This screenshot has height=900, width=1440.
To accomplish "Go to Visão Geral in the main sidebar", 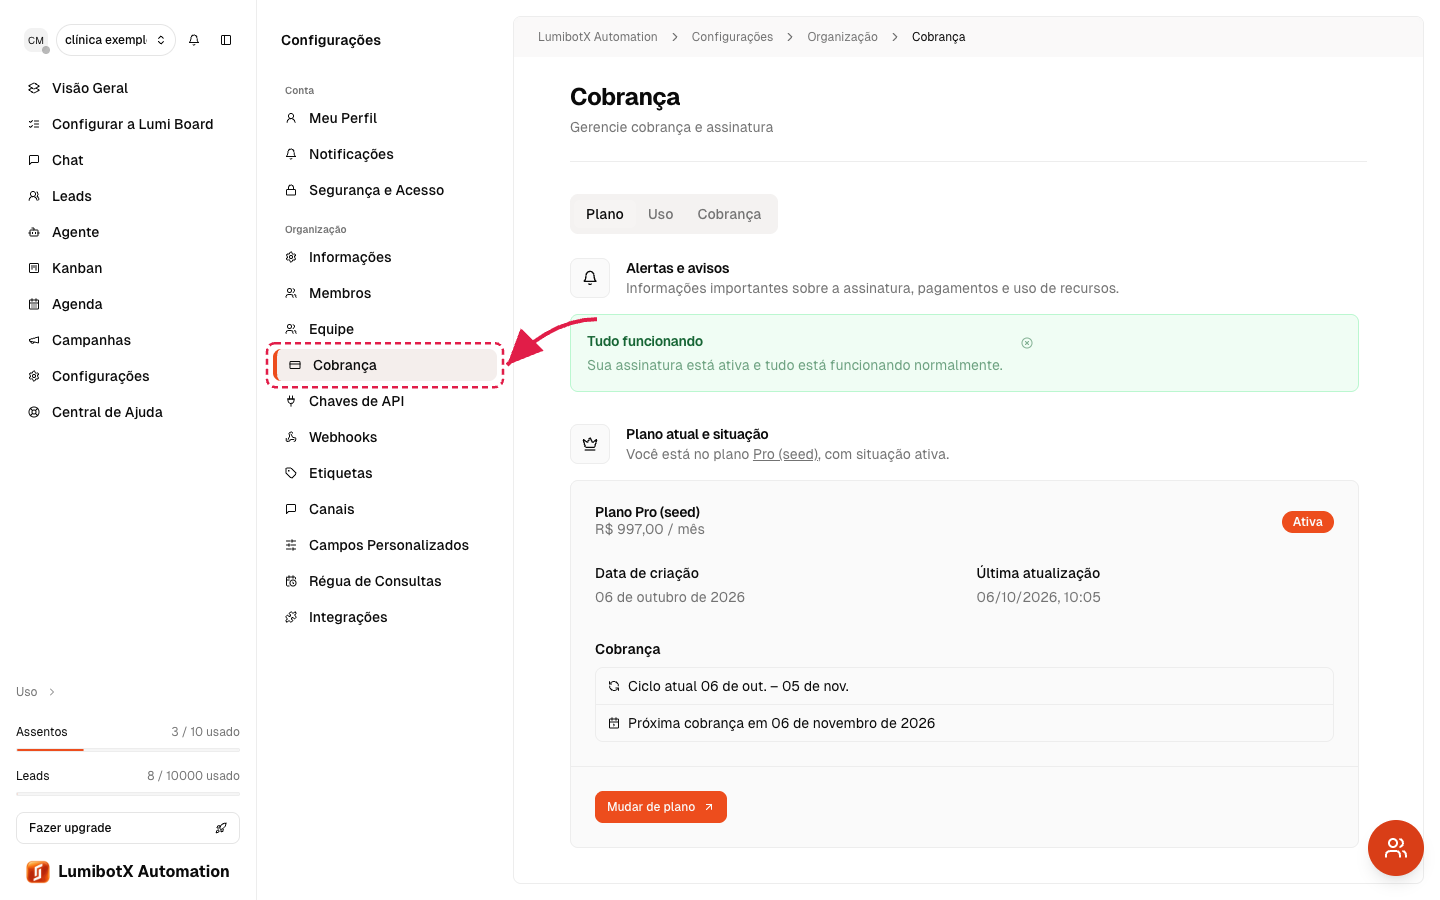I will click(128, 88).
